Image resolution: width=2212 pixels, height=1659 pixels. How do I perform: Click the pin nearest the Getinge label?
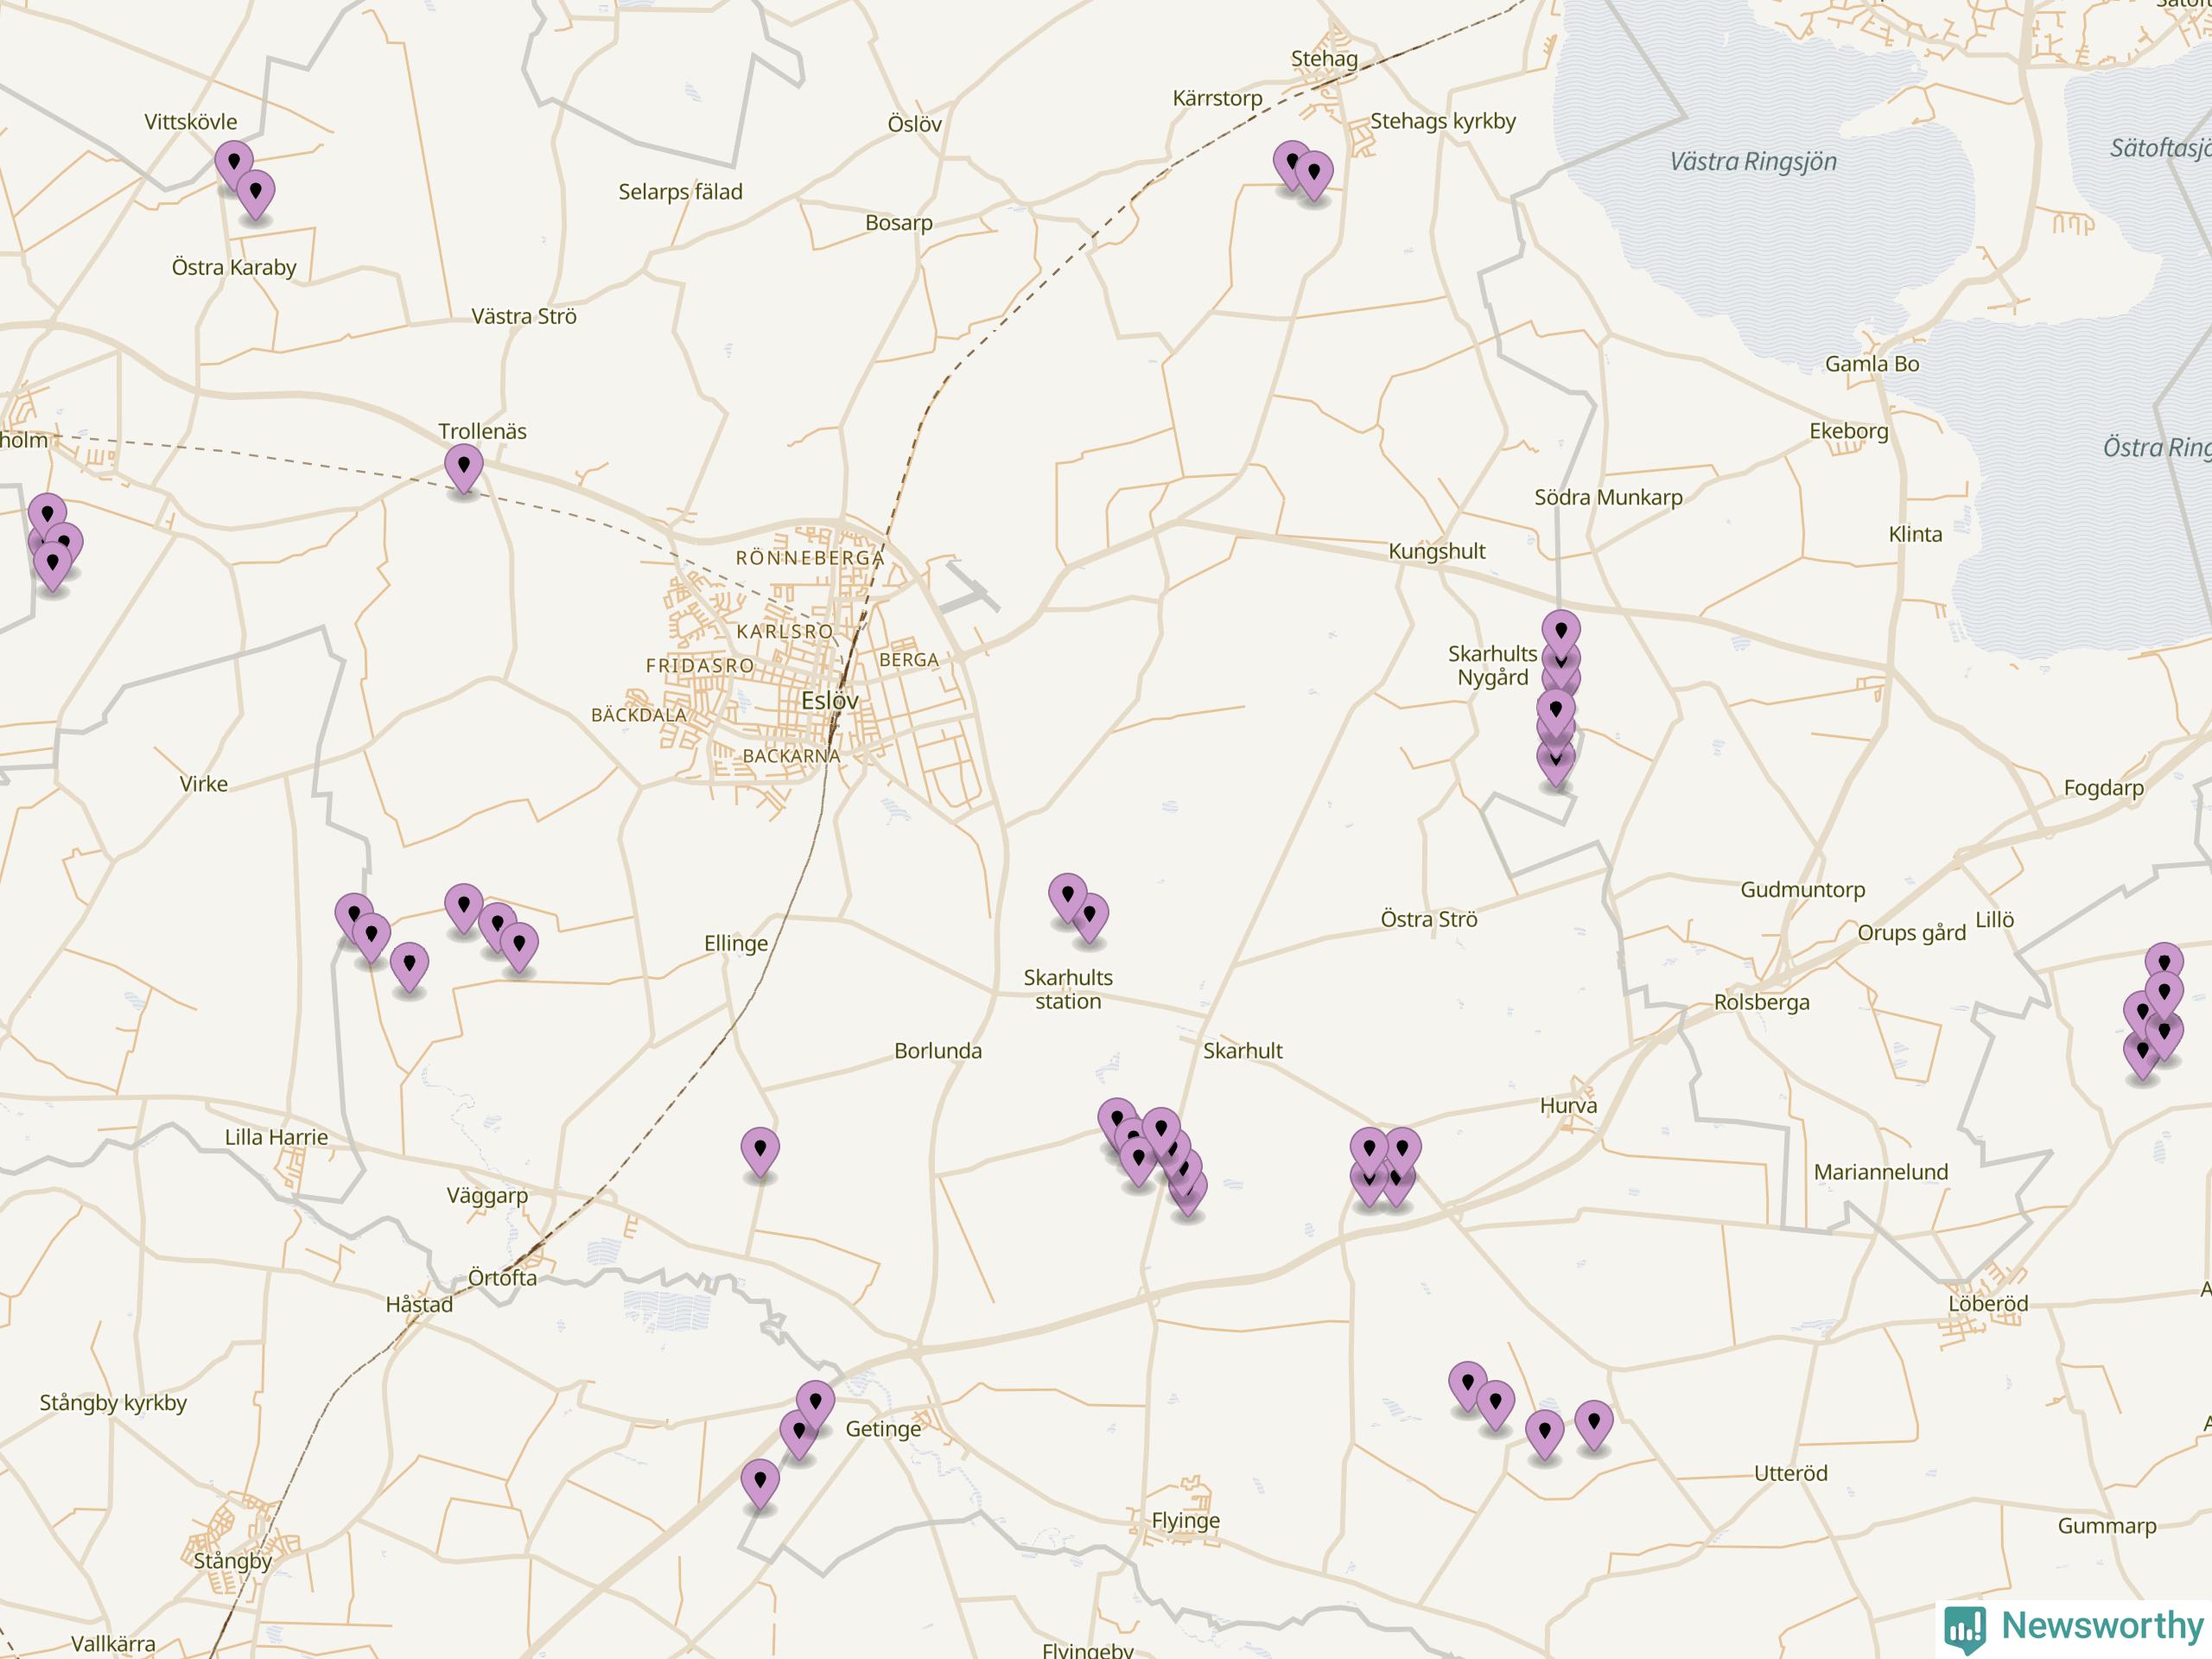point(816,1405)
